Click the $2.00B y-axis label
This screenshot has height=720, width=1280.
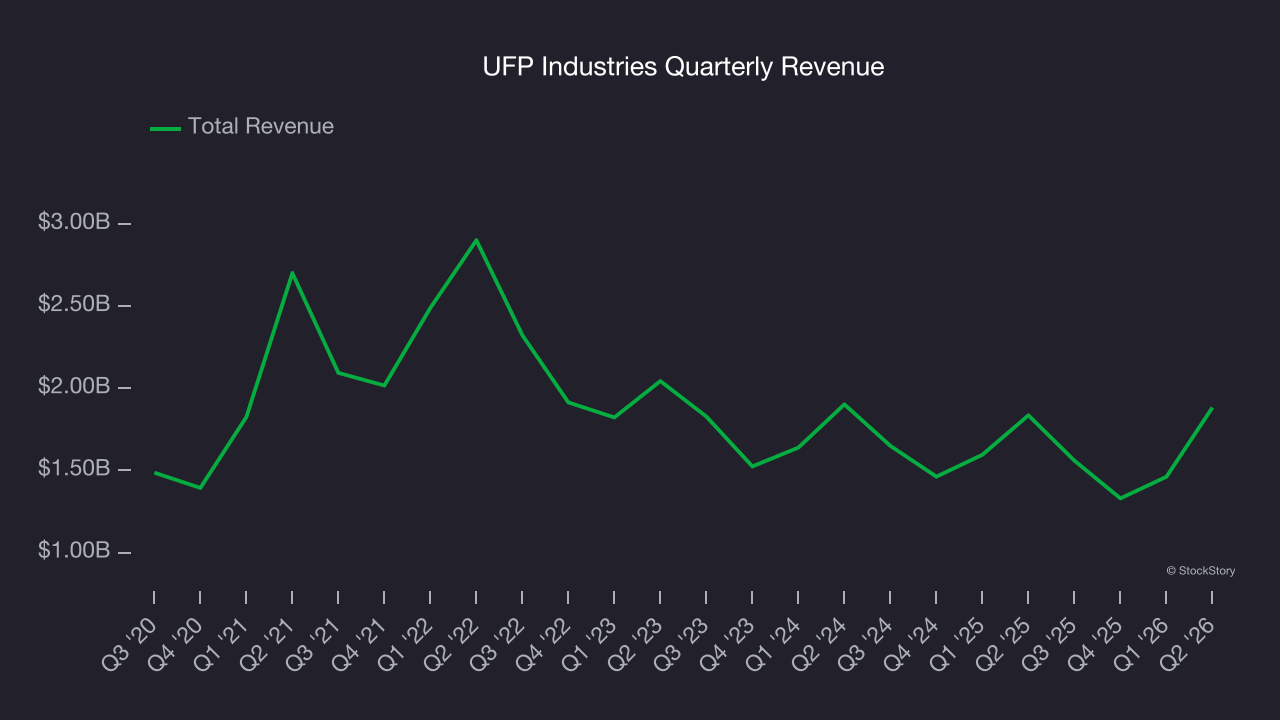[74, 386]
